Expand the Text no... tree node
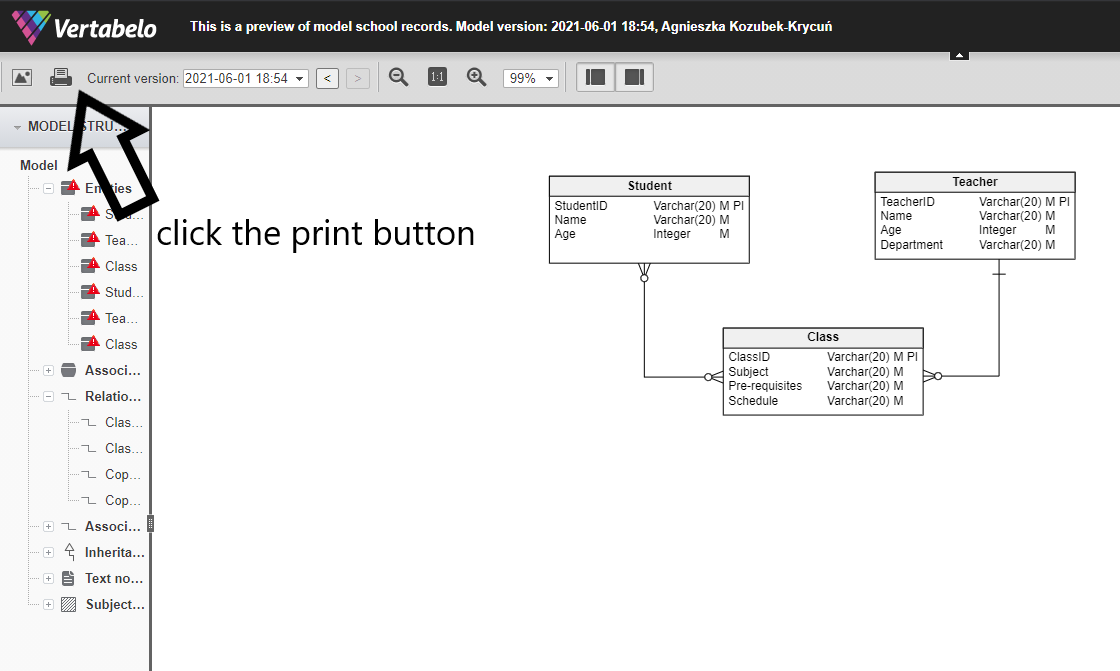This screenshot has height=671, width=1120. click(49, 578)
